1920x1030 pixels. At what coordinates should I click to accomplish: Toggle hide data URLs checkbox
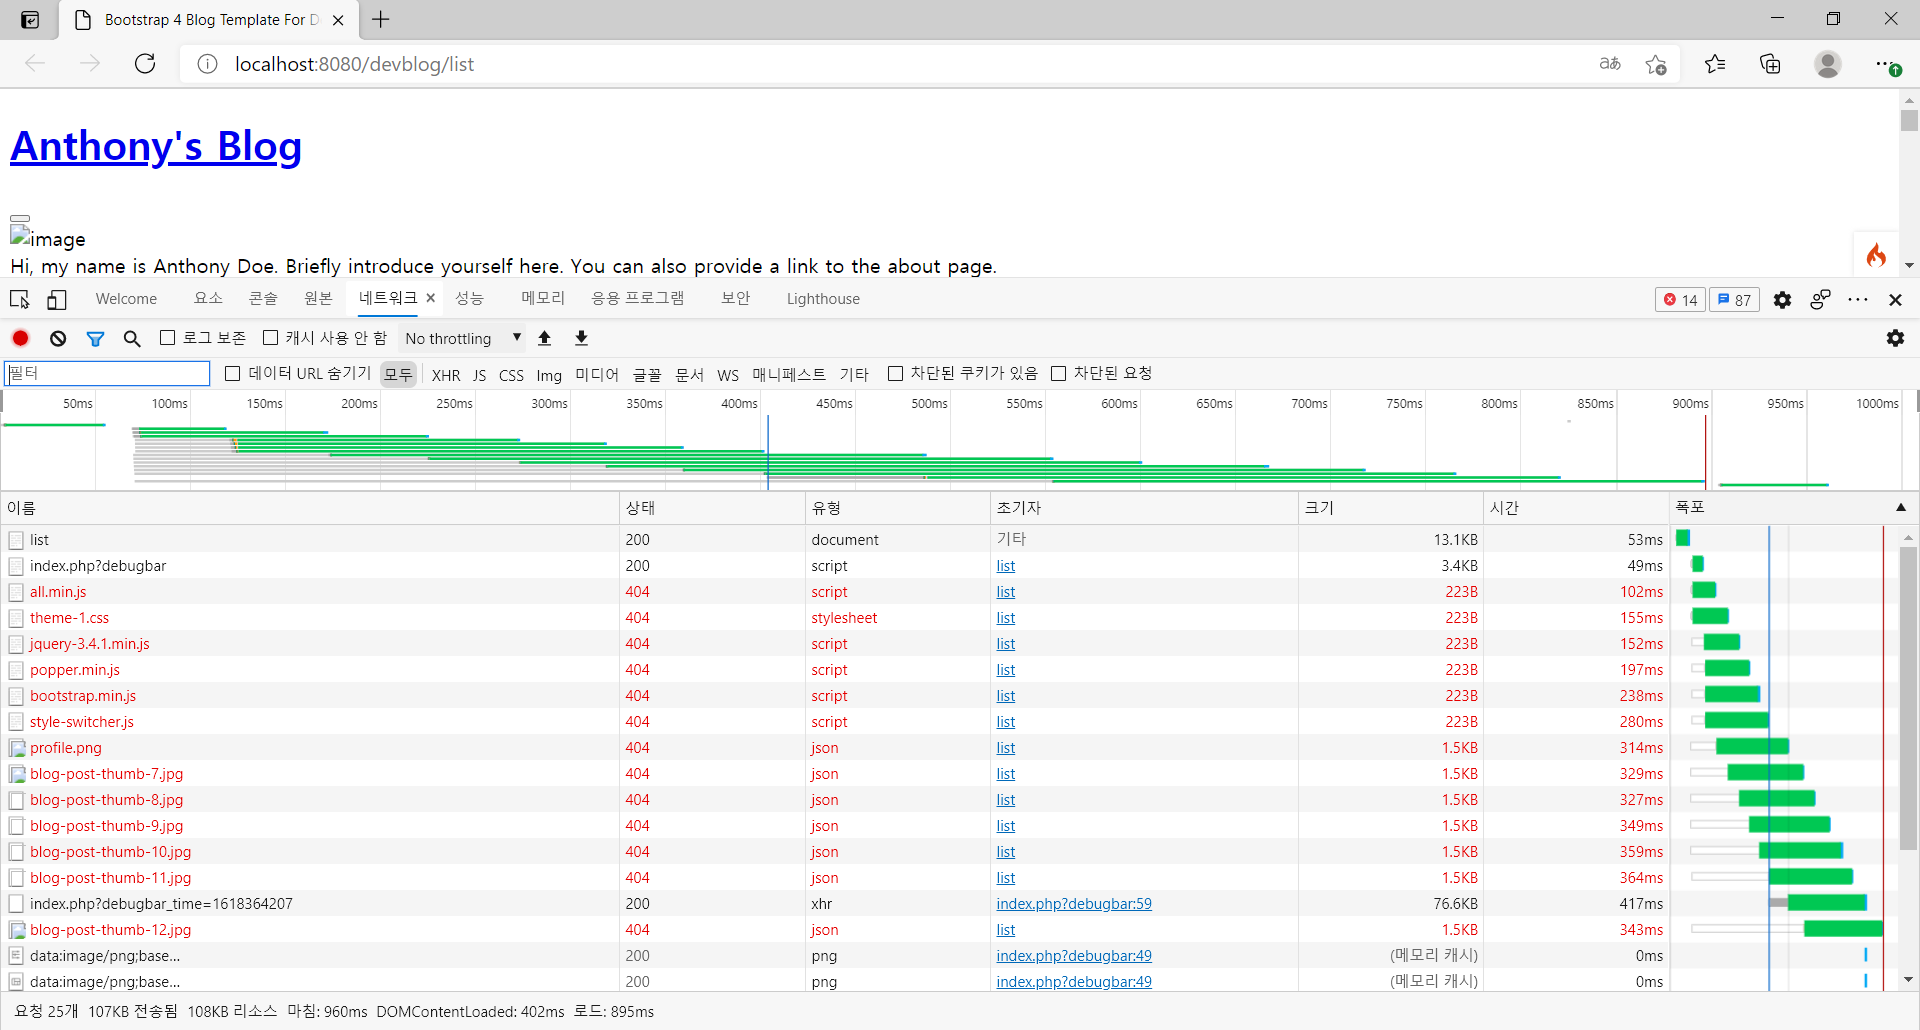pyautogui.click(x=233, y=373)
